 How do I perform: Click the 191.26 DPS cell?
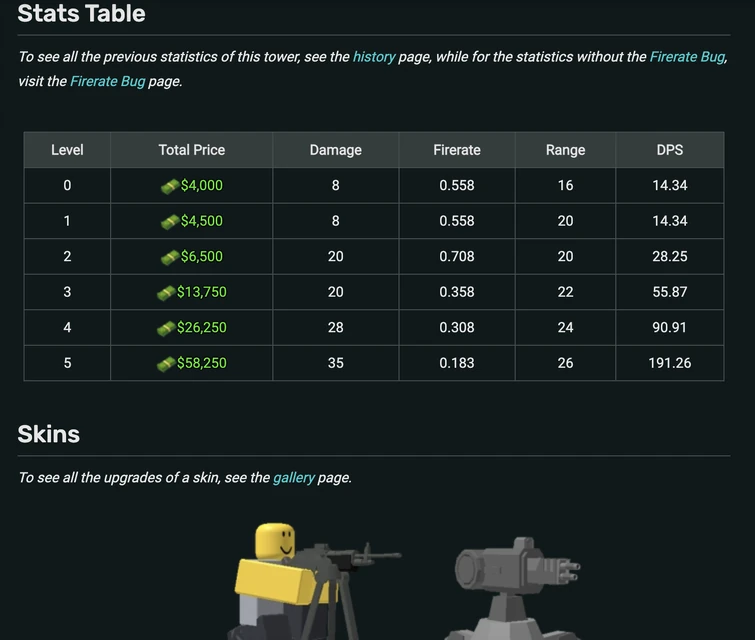[x=669, y=363]
